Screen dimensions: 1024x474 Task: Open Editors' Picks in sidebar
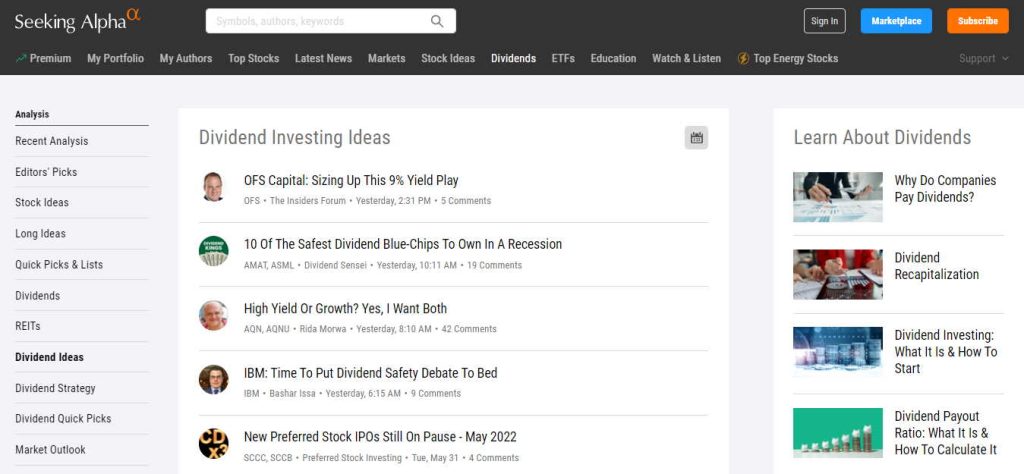[46, 172]
